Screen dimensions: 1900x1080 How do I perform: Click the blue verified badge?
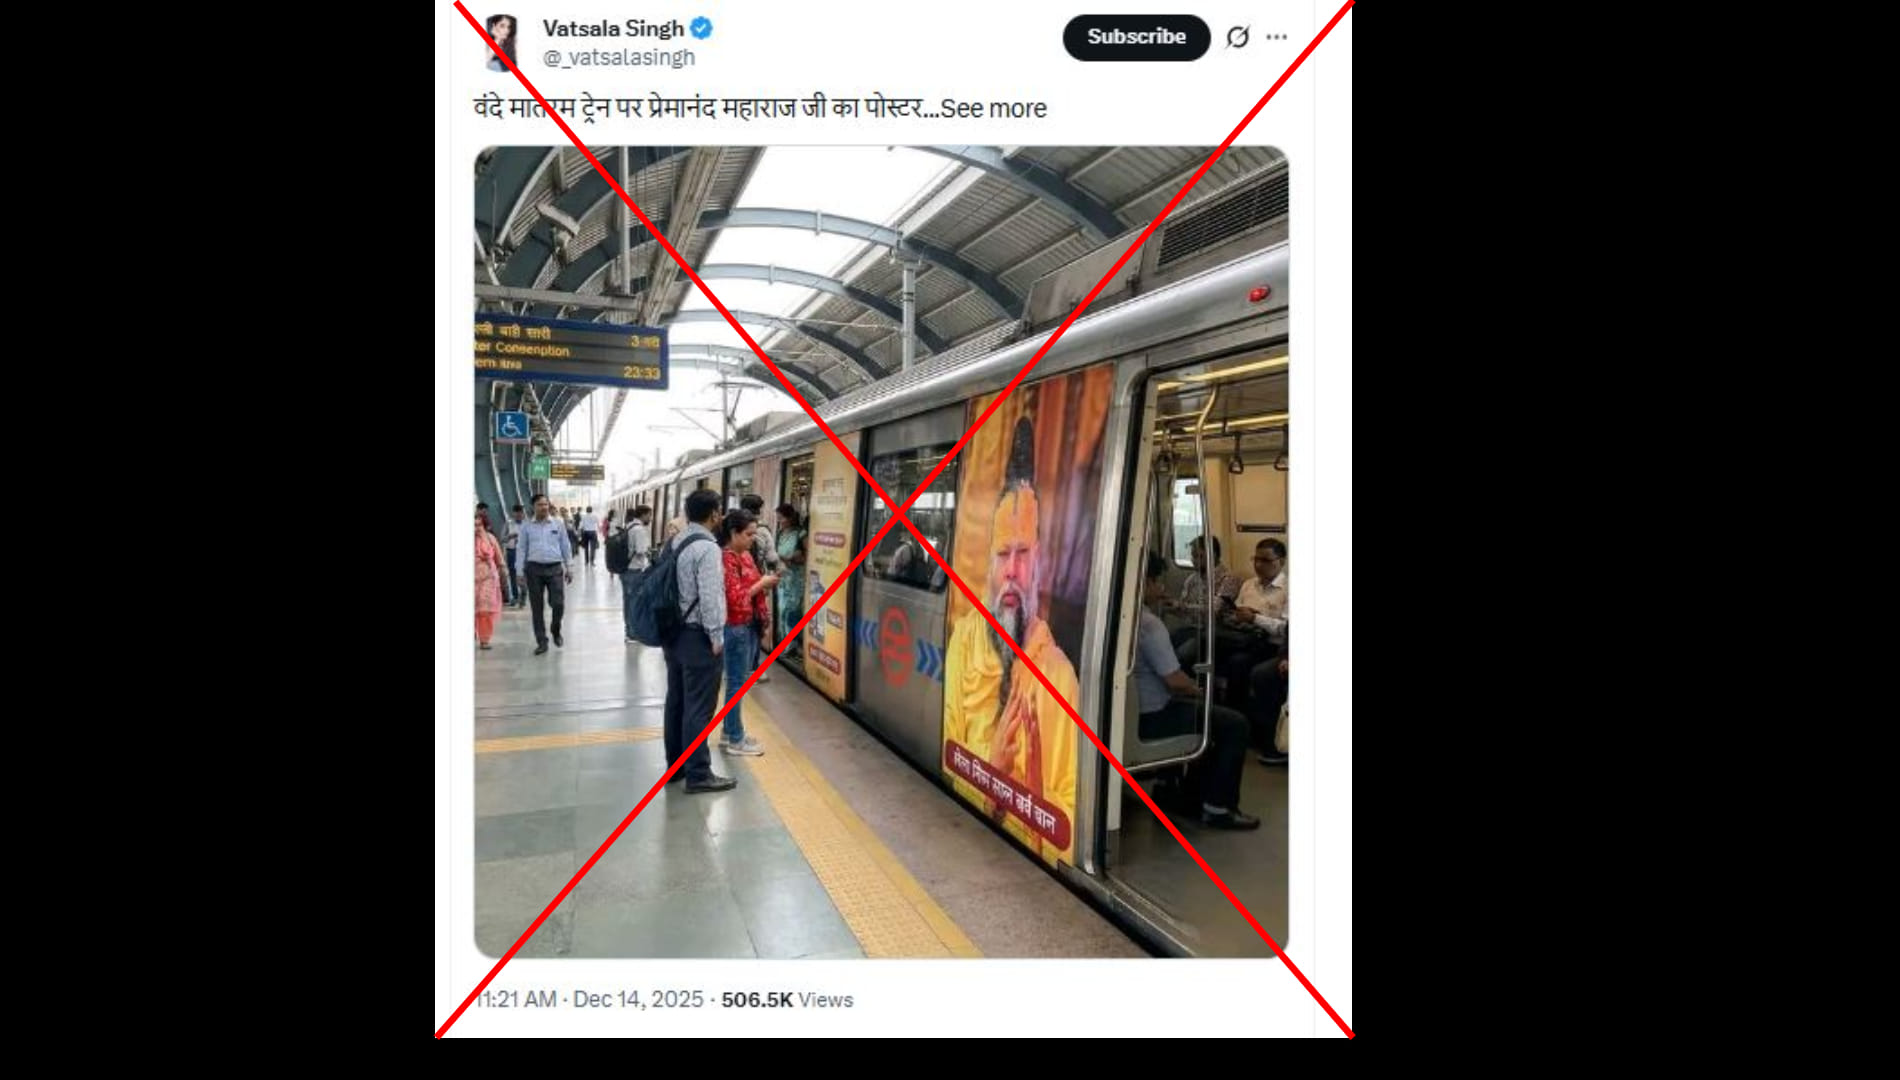pos(702,28)
